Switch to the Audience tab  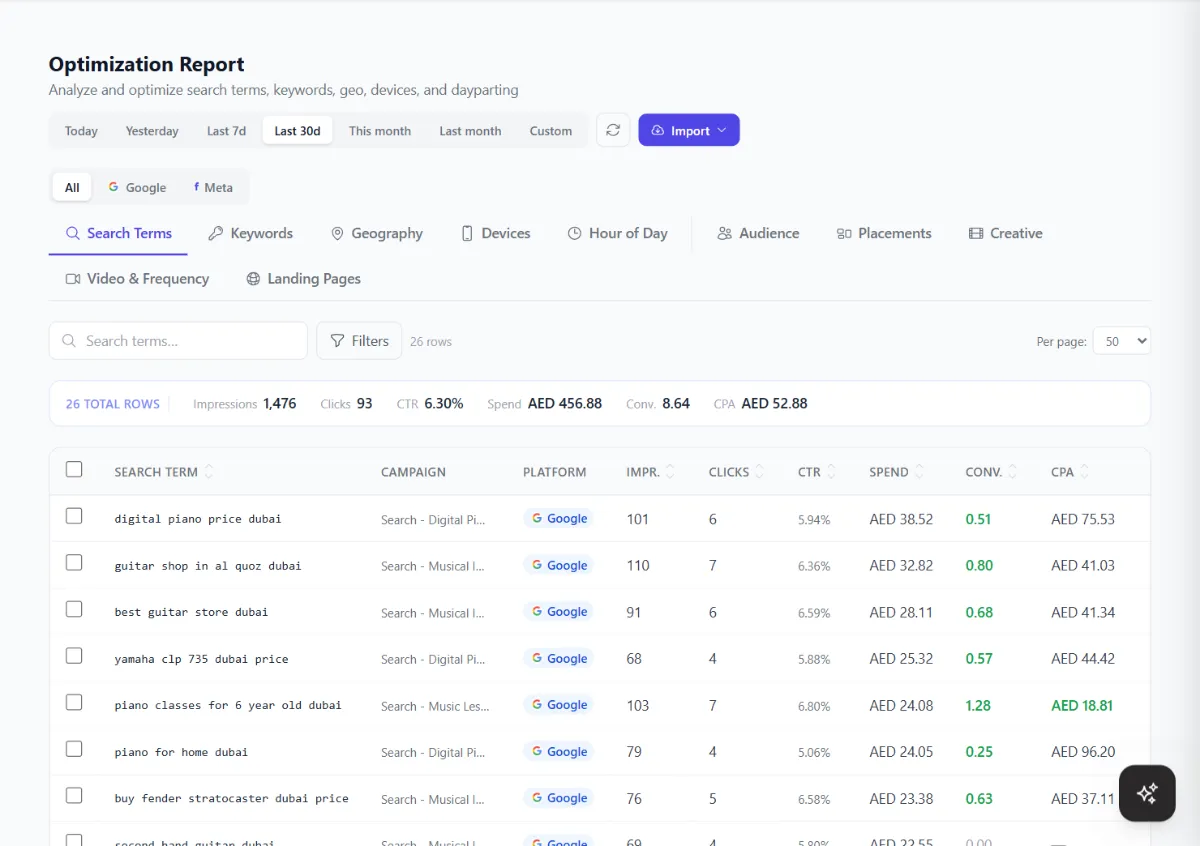758,233
